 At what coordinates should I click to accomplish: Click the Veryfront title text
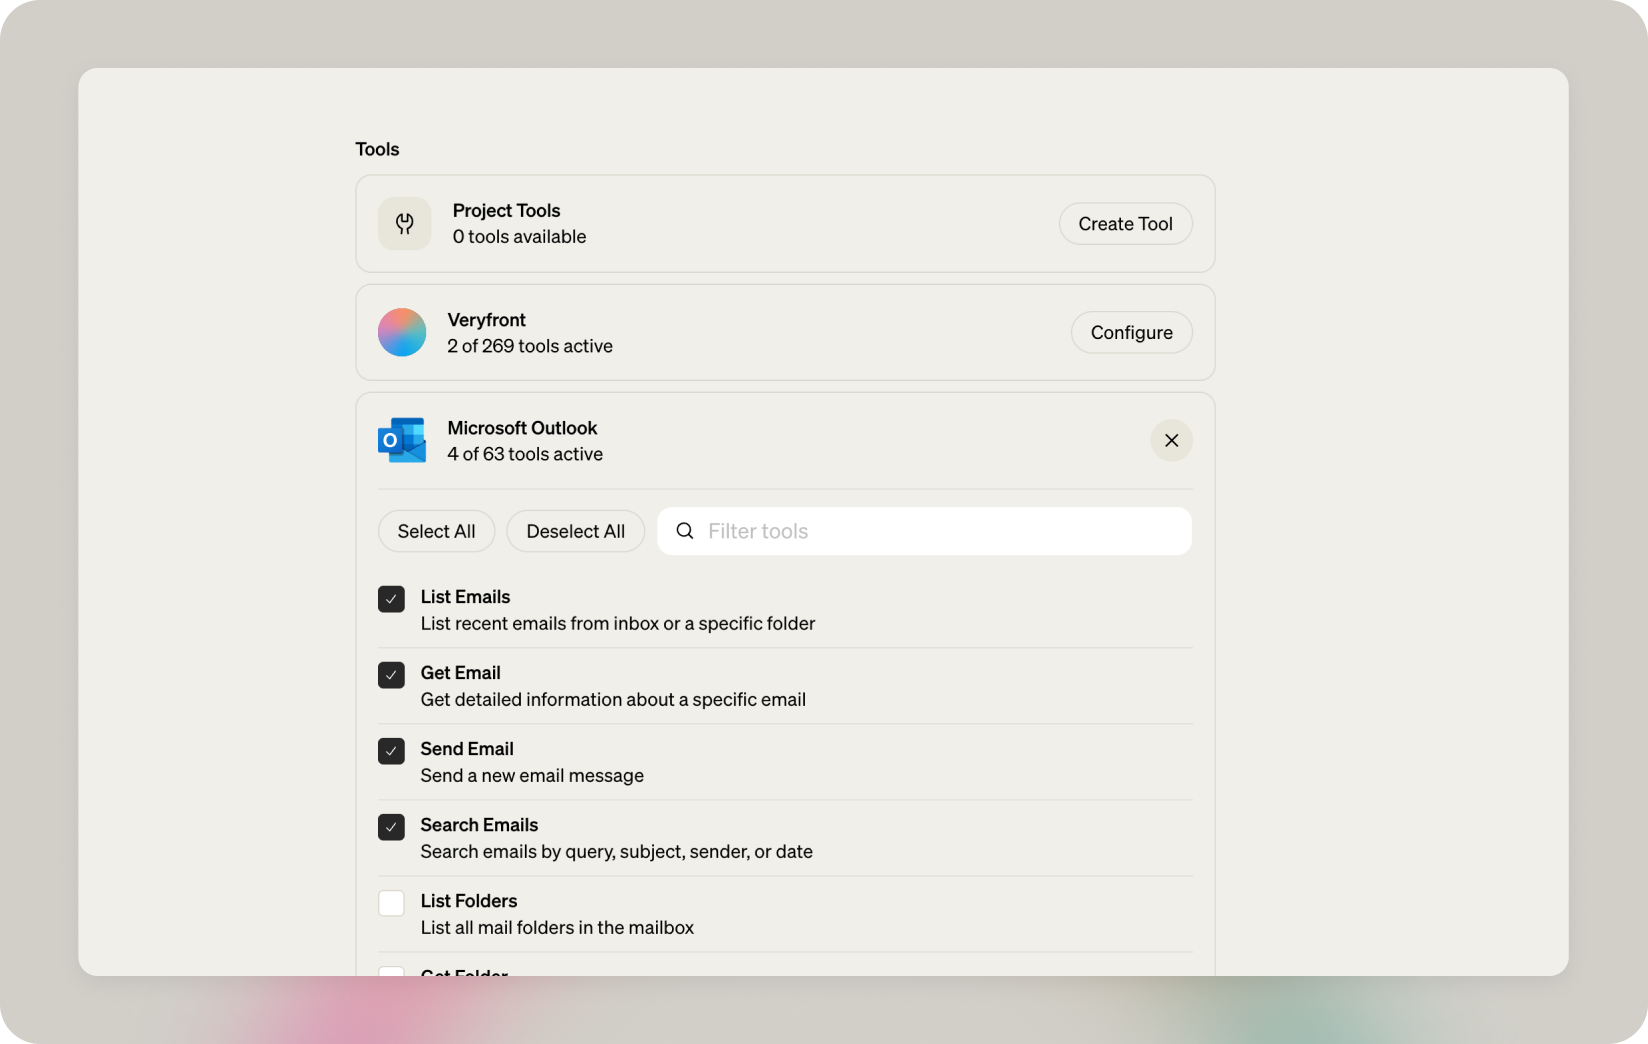point(486,320)
